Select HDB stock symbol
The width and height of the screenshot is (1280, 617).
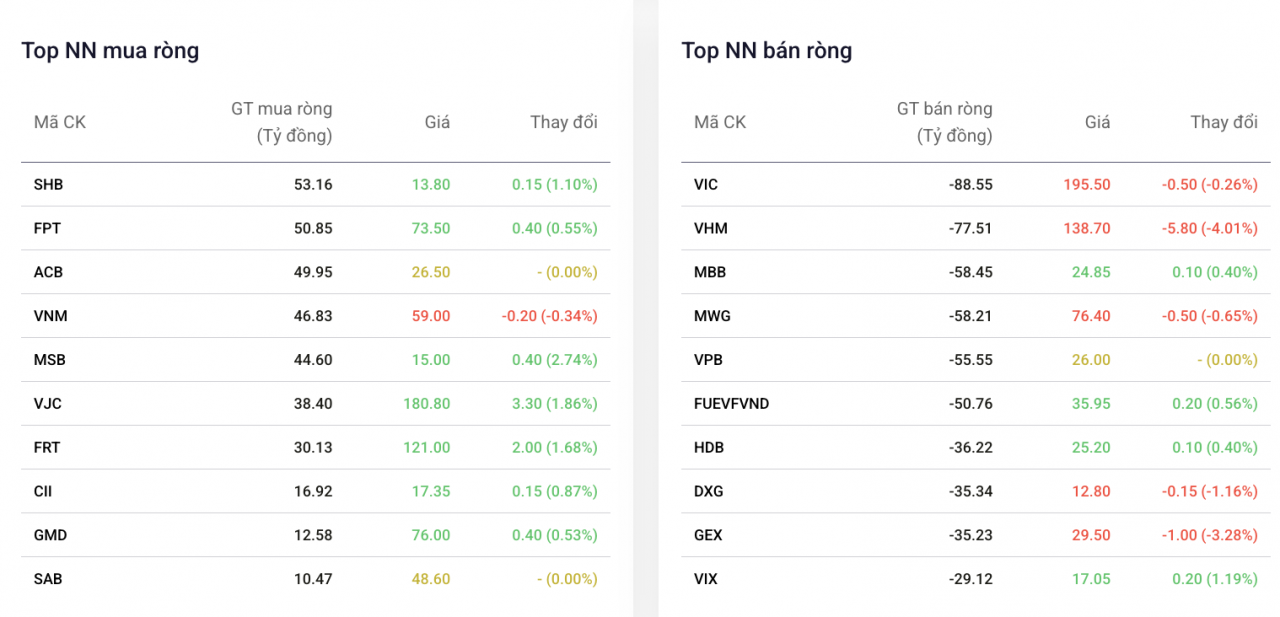tap(709, 447)
